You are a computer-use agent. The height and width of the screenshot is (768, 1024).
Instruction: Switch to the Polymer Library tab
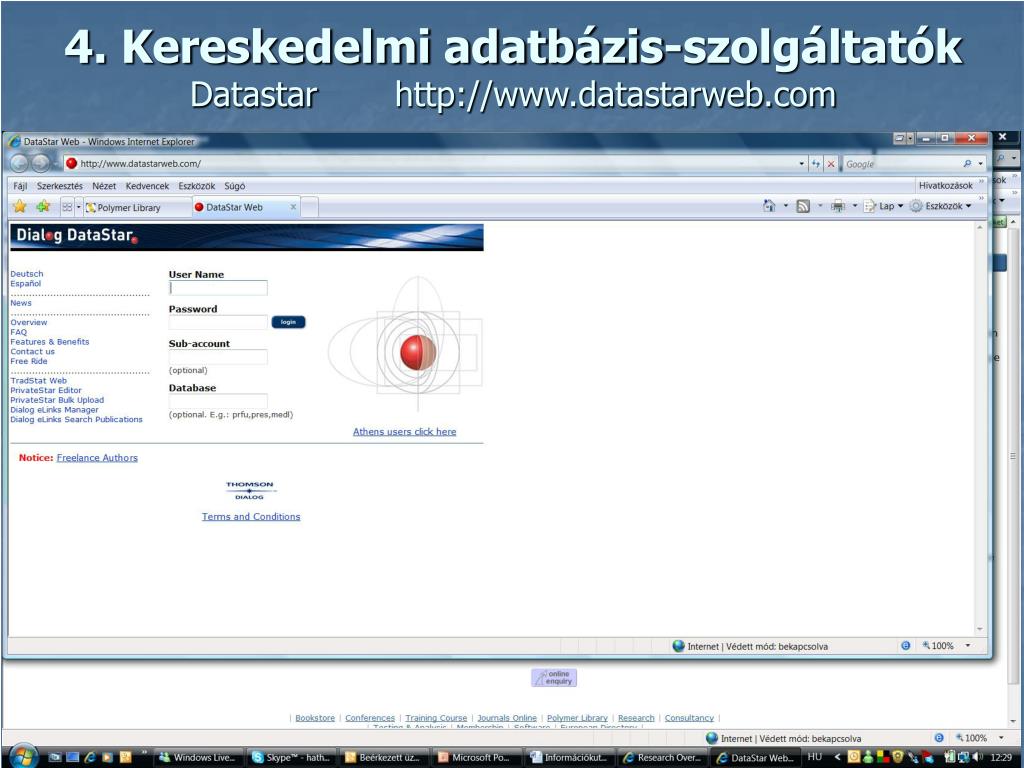pos(137,207)
